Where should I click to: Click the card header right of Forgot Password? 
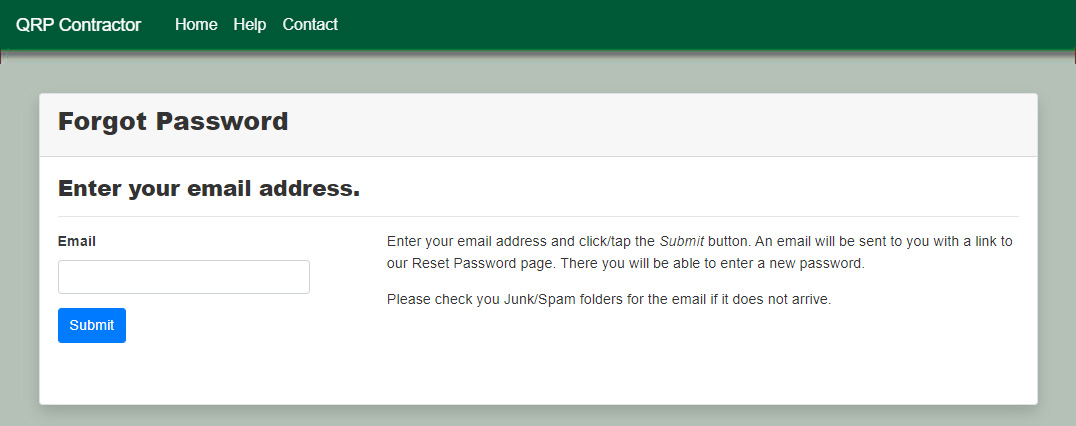coord(660,124)
